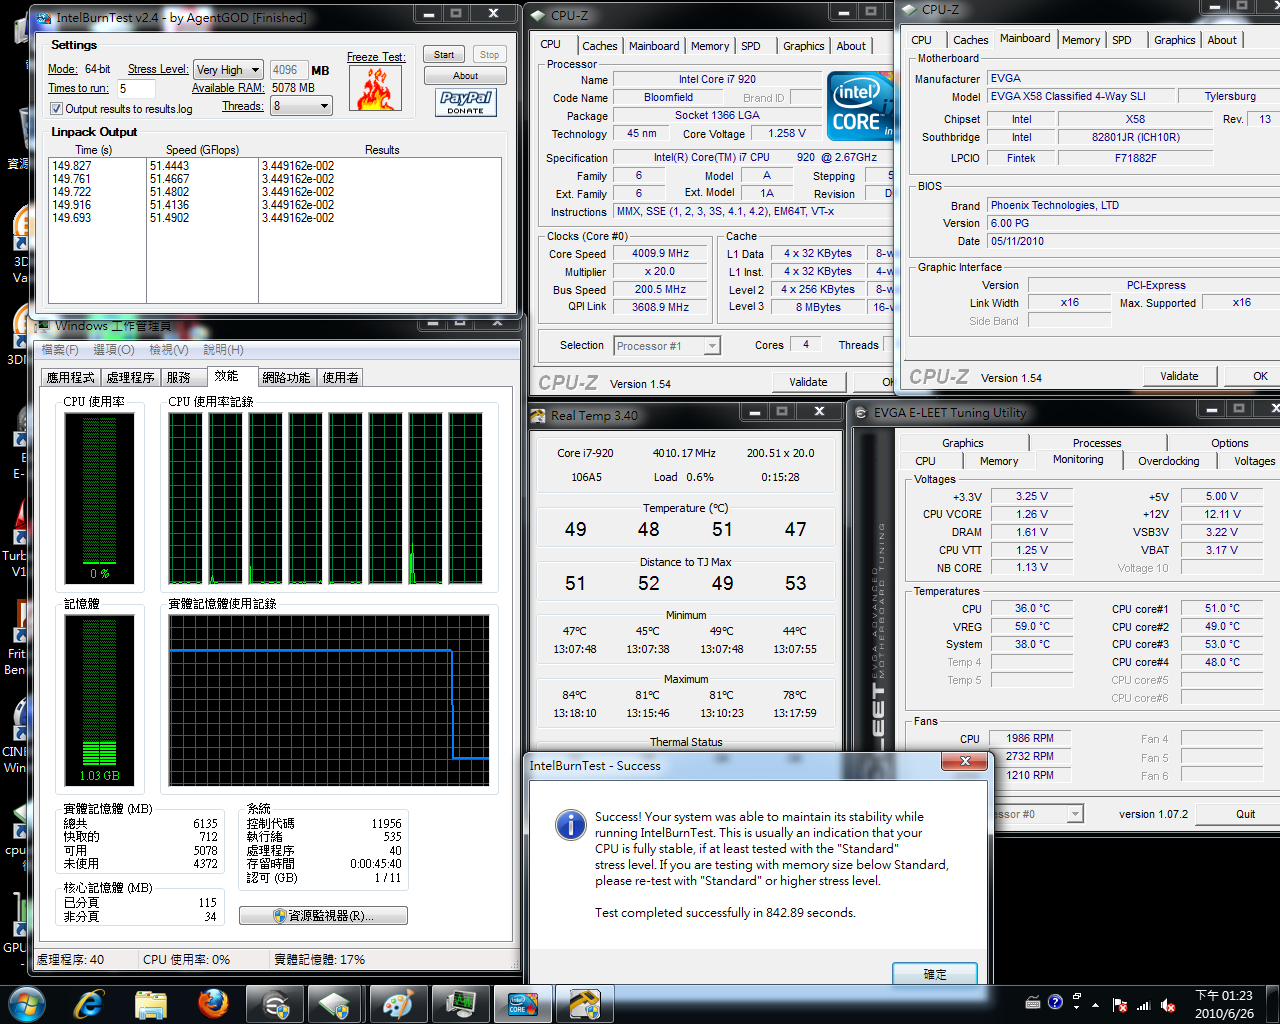Viewport: 1280px width, 1024px height.
Task: Click the on-screen keyboard tray icon
Action: 1032,1002
